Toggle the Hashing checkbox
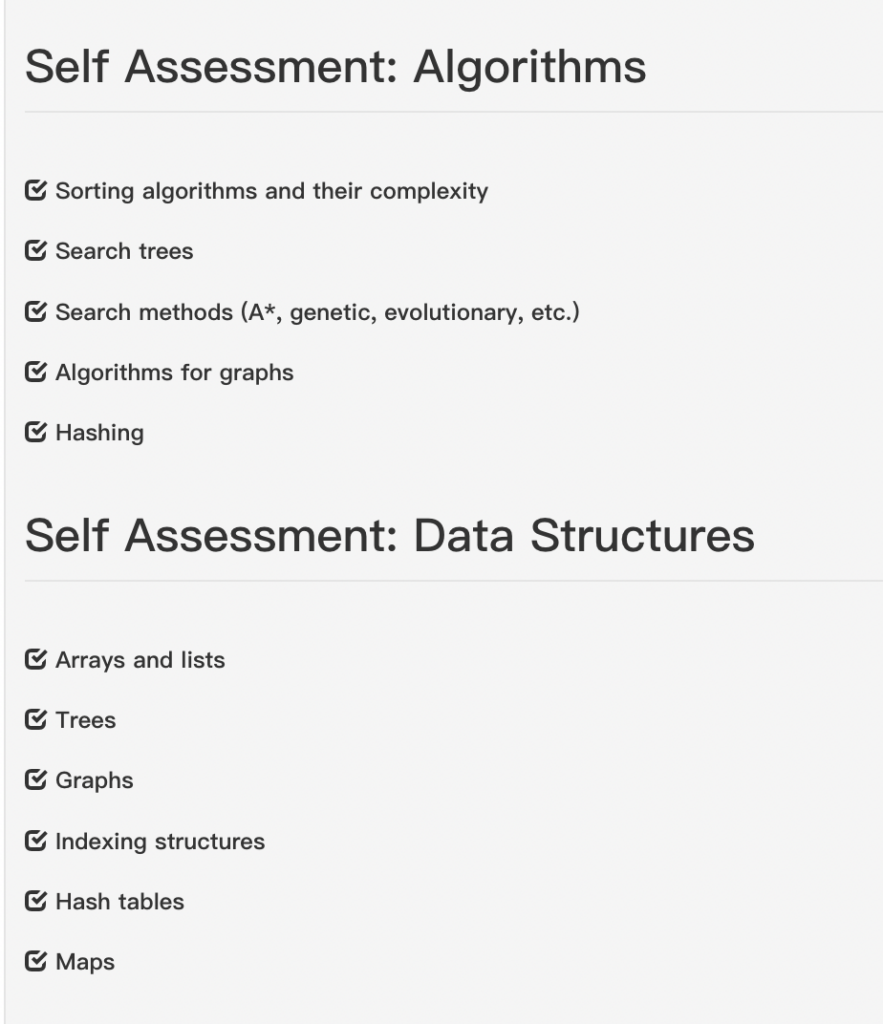The height and width of the screenshot is (1024, 883). coord(36,432)
